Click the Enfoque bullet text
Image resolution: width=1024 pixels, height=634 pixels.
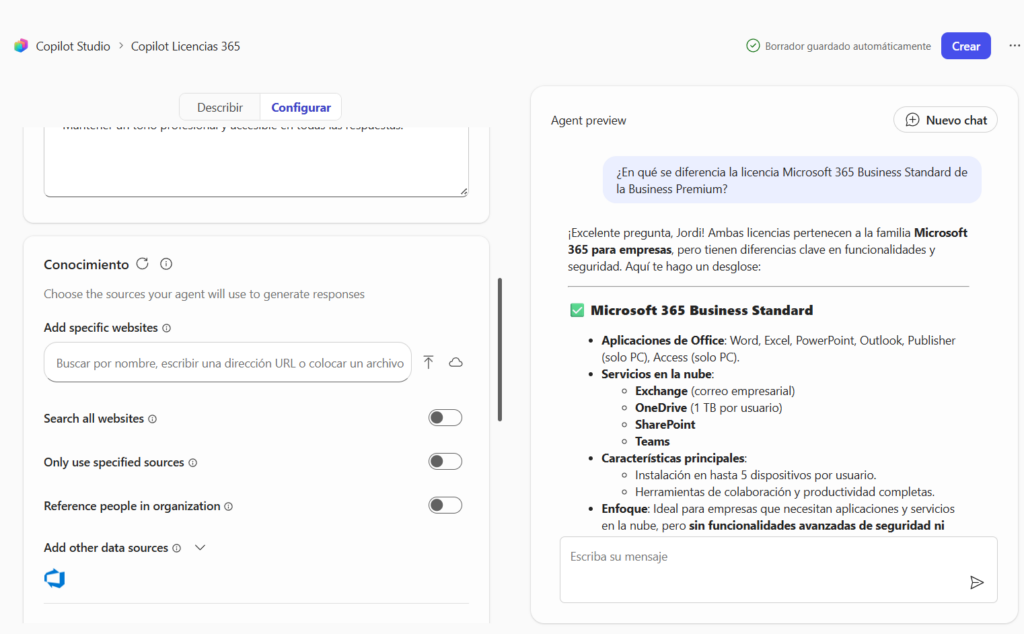coord(778,517)
